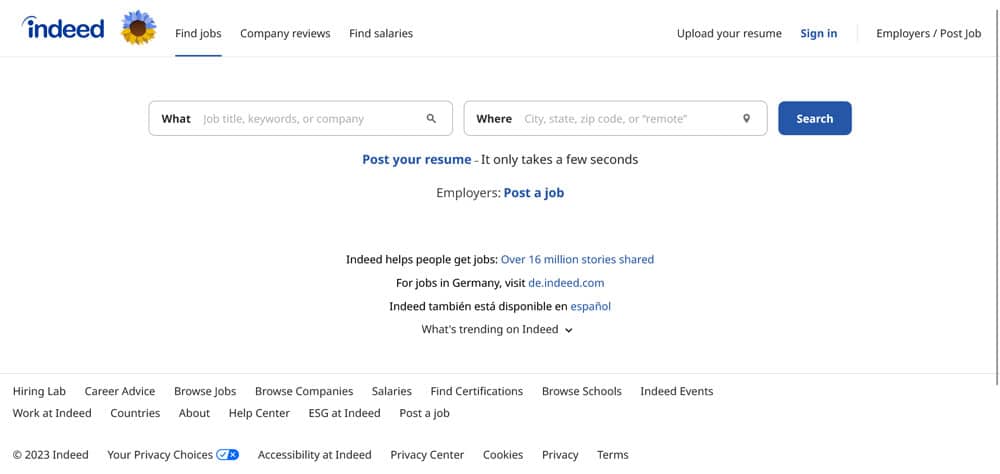Click the sunflower icon beside the logo

pos(138,29)
